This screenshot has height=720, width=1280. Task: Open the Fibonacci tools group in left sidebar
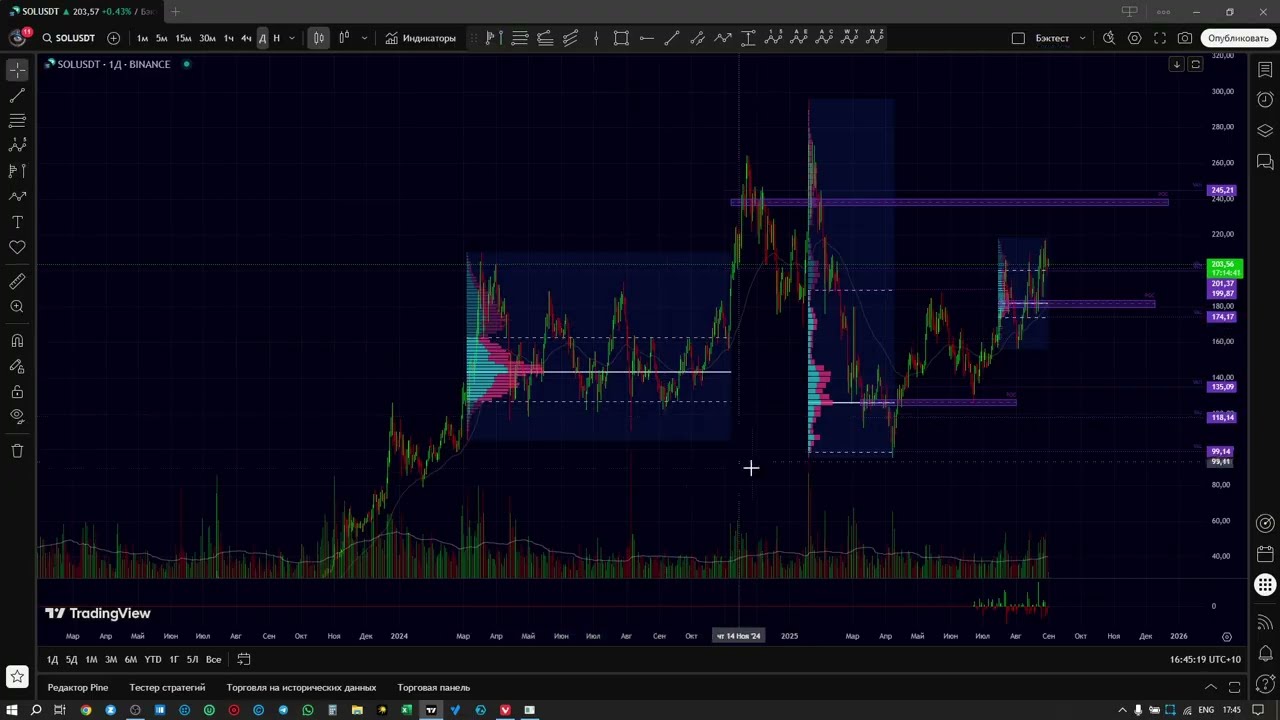point(17,121)
